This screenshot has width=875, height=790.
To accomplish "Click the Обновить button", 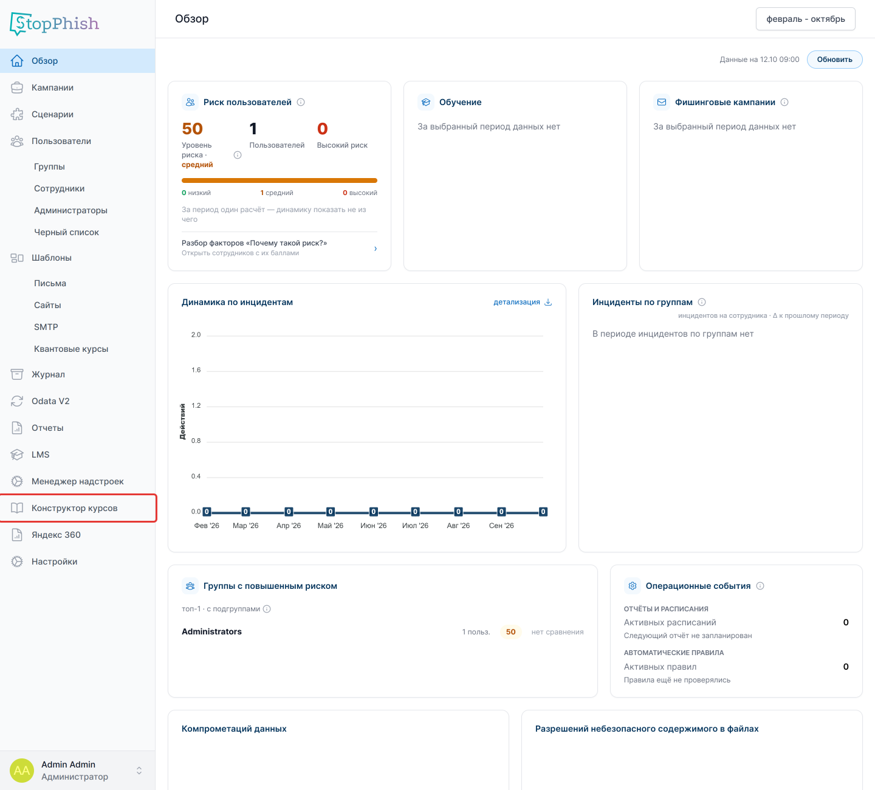I will [x=834, y=60].
